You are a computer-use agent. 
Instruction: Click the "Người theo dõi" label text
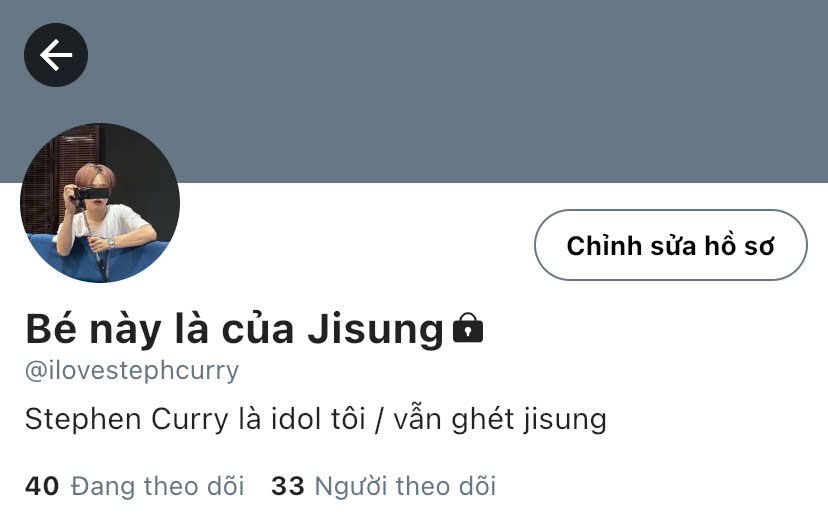pyautogui.click(x=405, y=486)
